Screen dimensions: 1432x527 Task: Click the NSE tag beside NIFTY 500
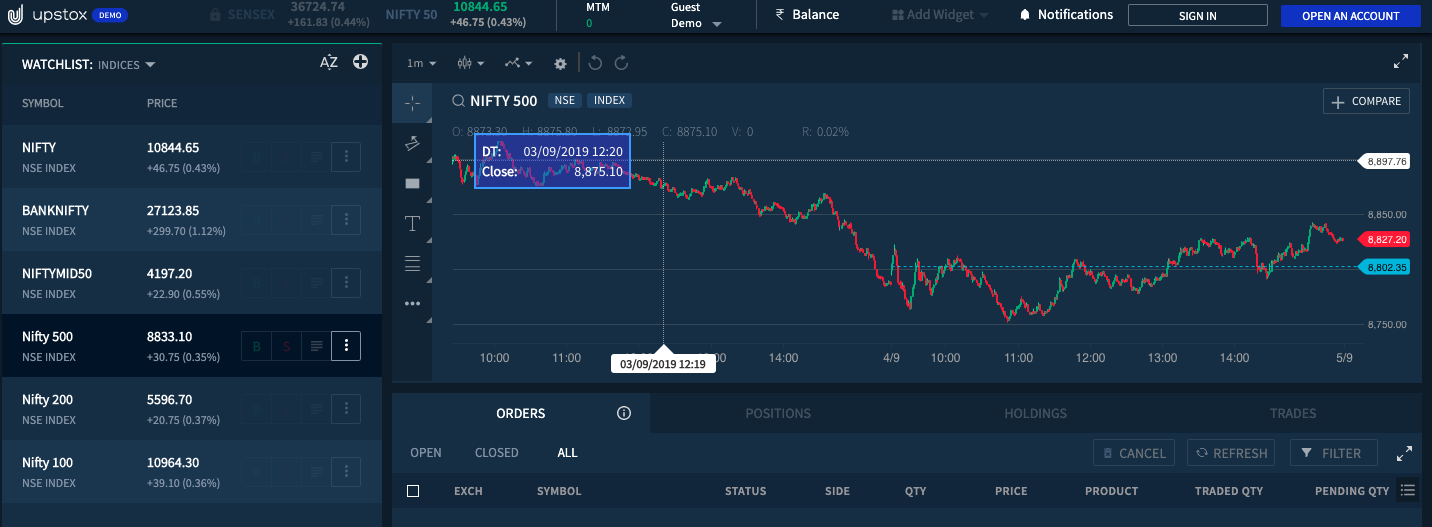coord(564,101)
